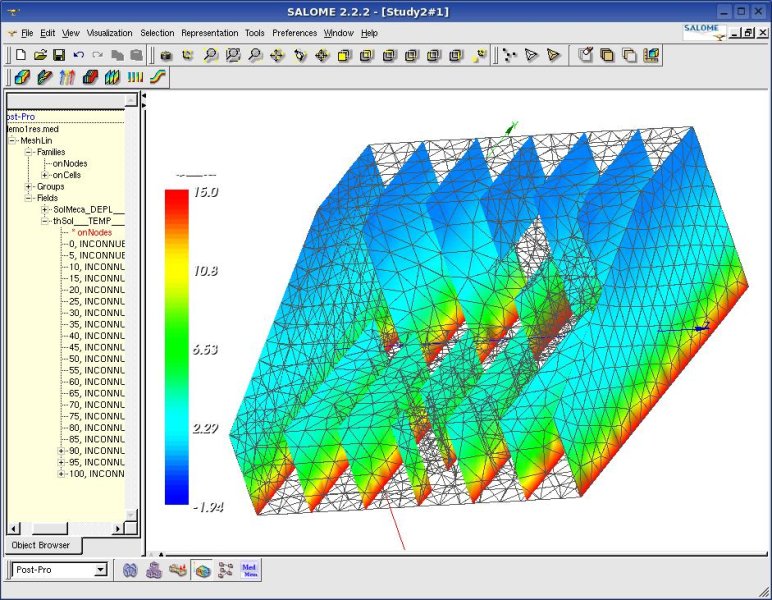Create a Cut Lines presentation
Image resolution: width=772 pixels, height=600 pixels.
point(135,77)
